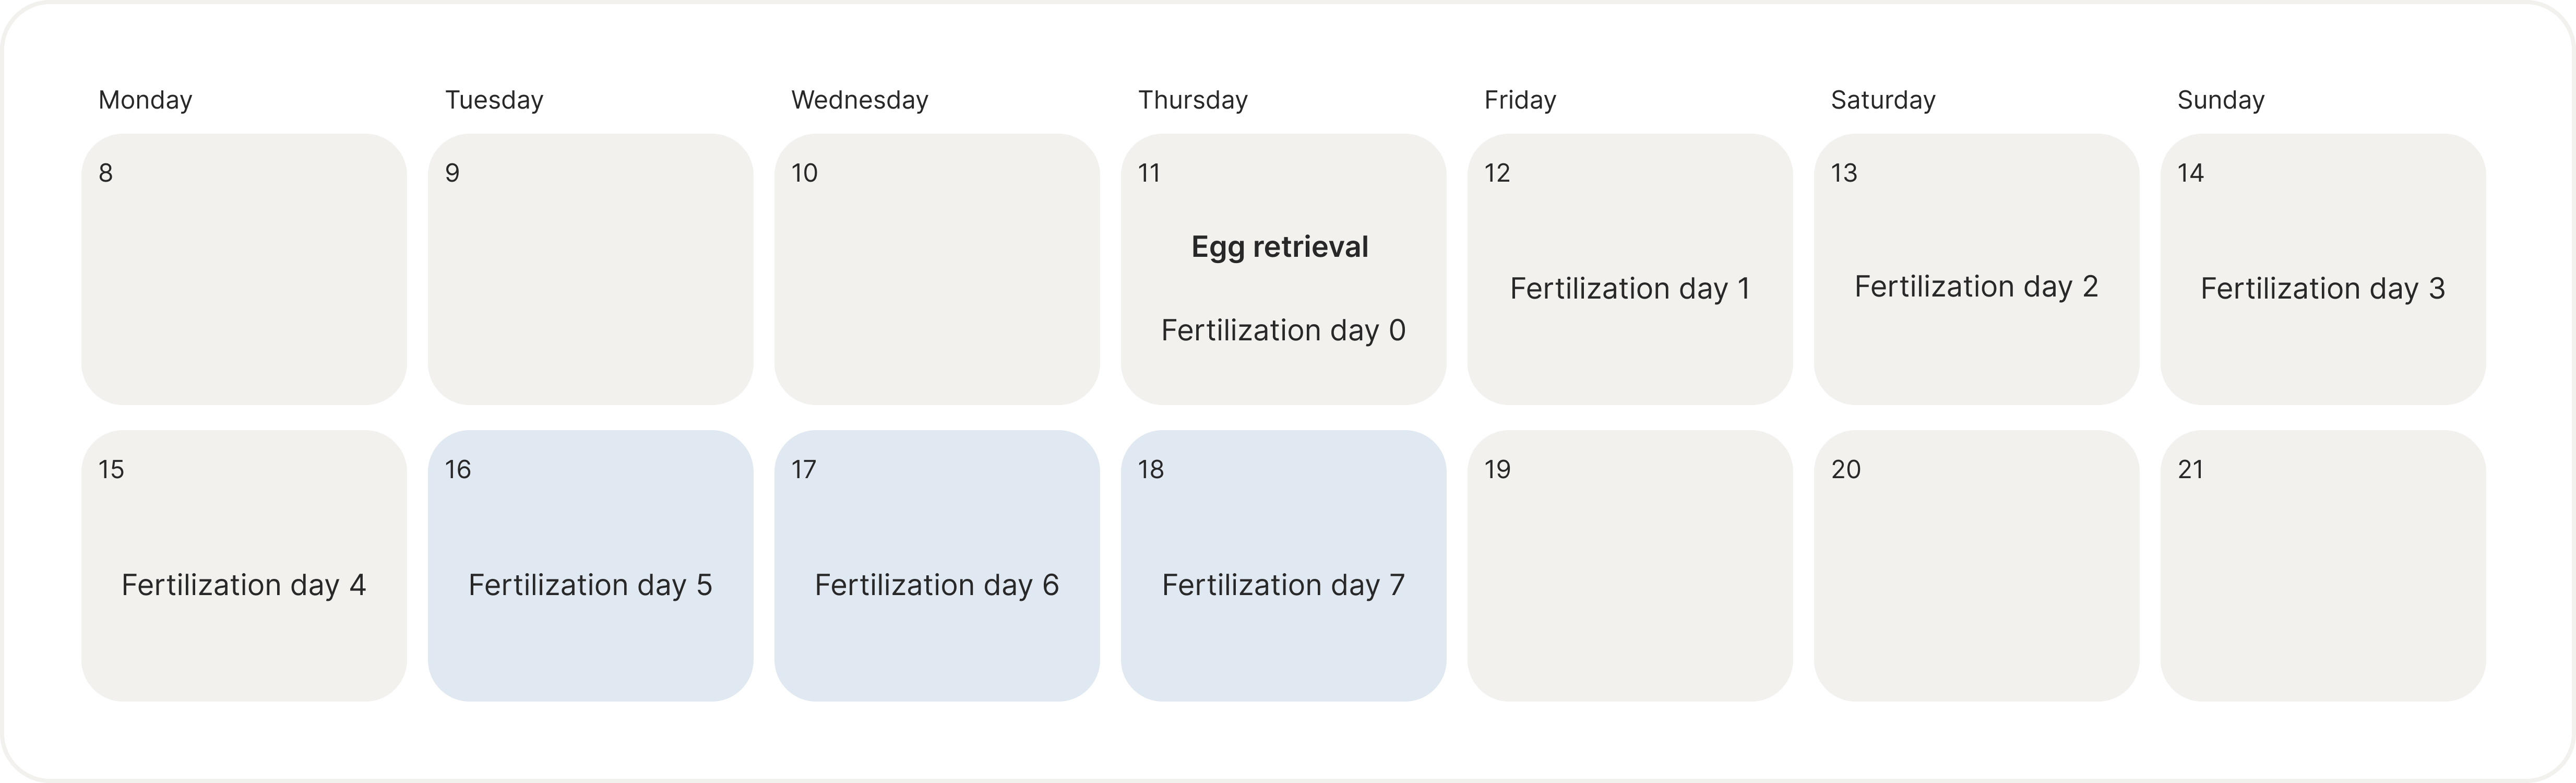Select the Sunday column header
Screen dimensions: 2576x783
[2221, 100]
